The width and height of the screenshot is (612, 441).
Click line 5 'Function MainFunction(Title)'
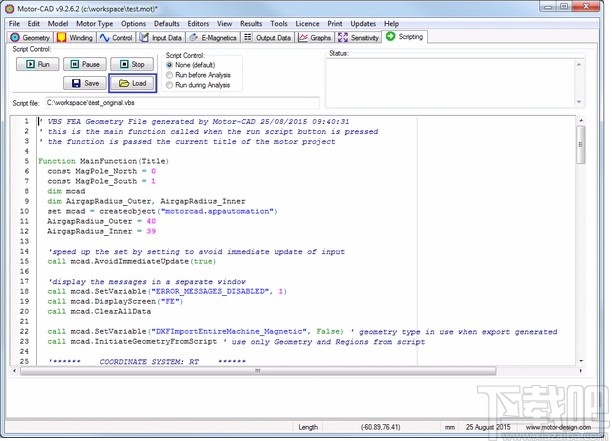103,161
